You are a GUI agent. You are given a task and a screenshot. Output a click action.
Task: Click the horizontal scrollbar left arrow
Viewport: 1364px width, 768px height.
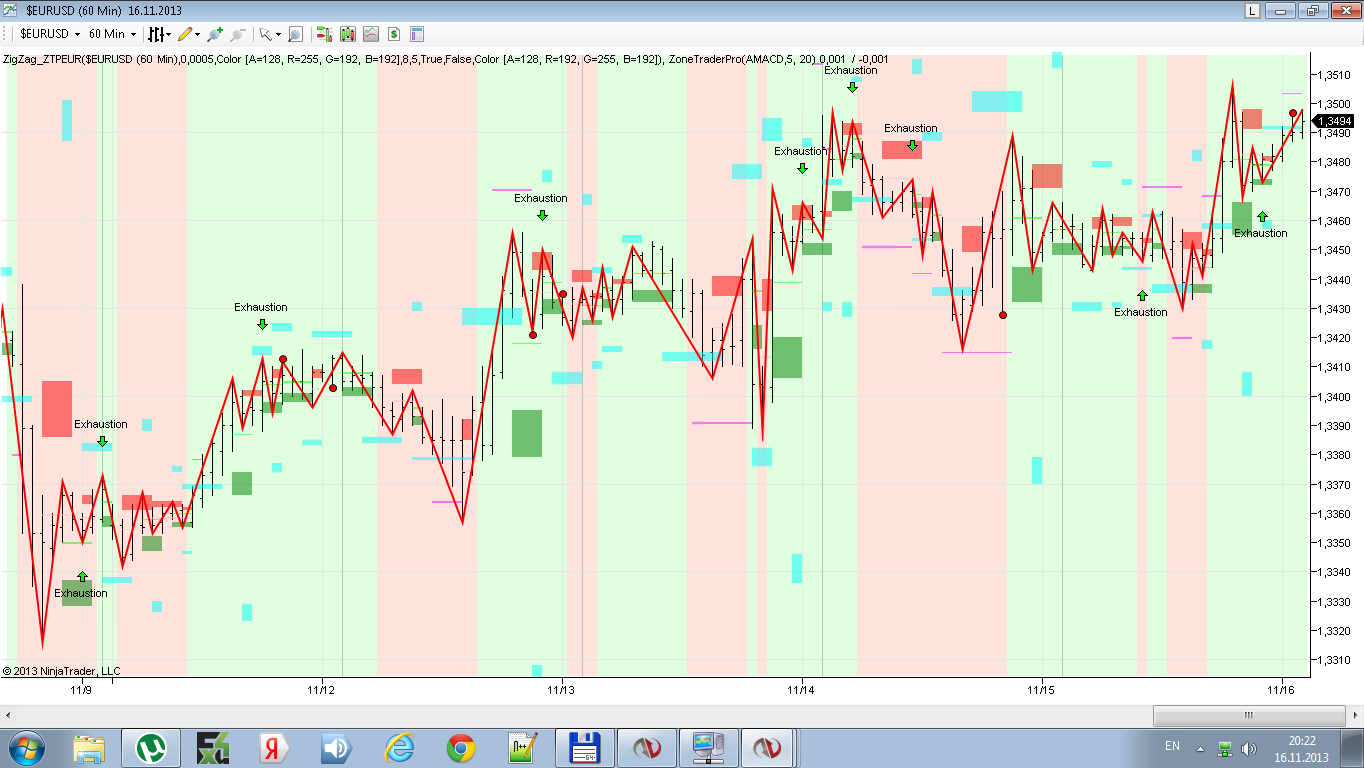click(x=8, y=716)
